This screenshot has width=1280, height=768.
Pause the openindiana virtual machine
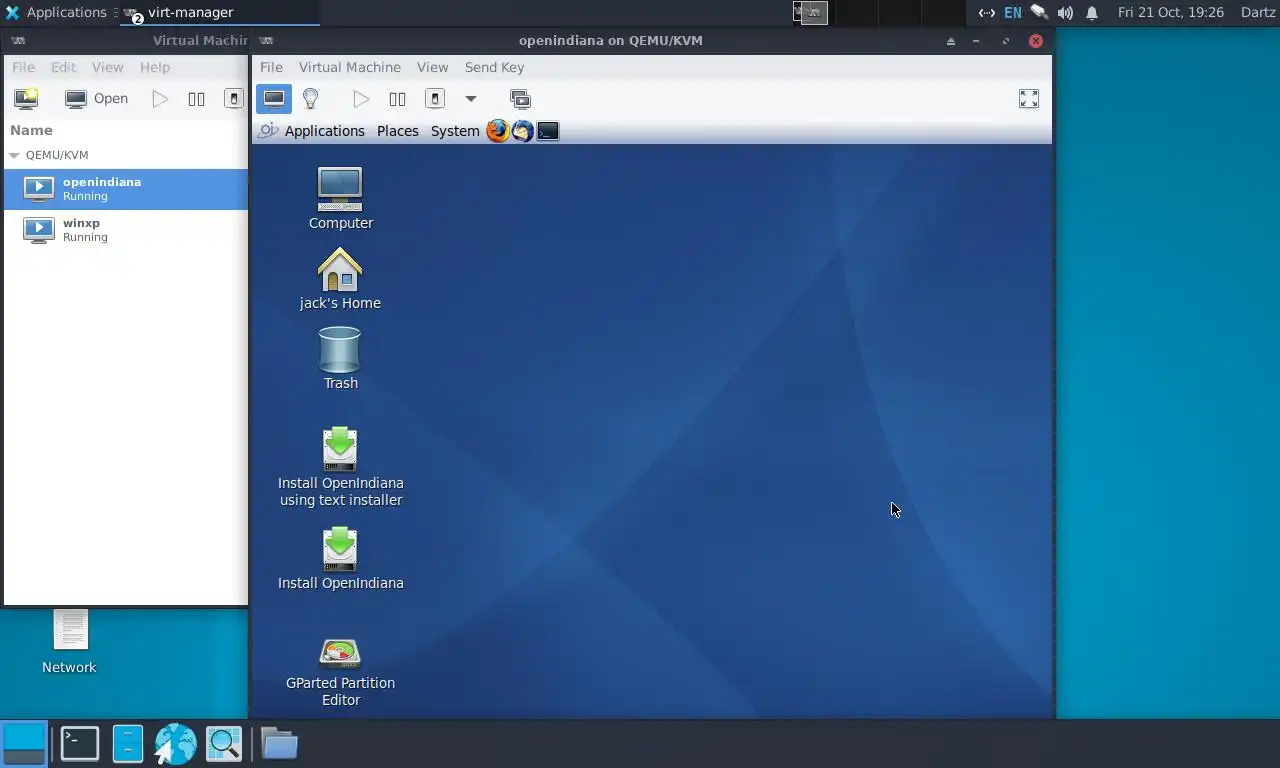coord(397,98)
